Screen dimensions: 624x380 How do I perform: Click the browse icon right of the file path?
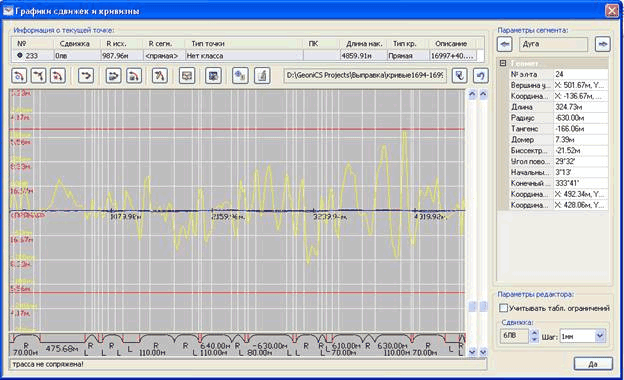[460, 76]
